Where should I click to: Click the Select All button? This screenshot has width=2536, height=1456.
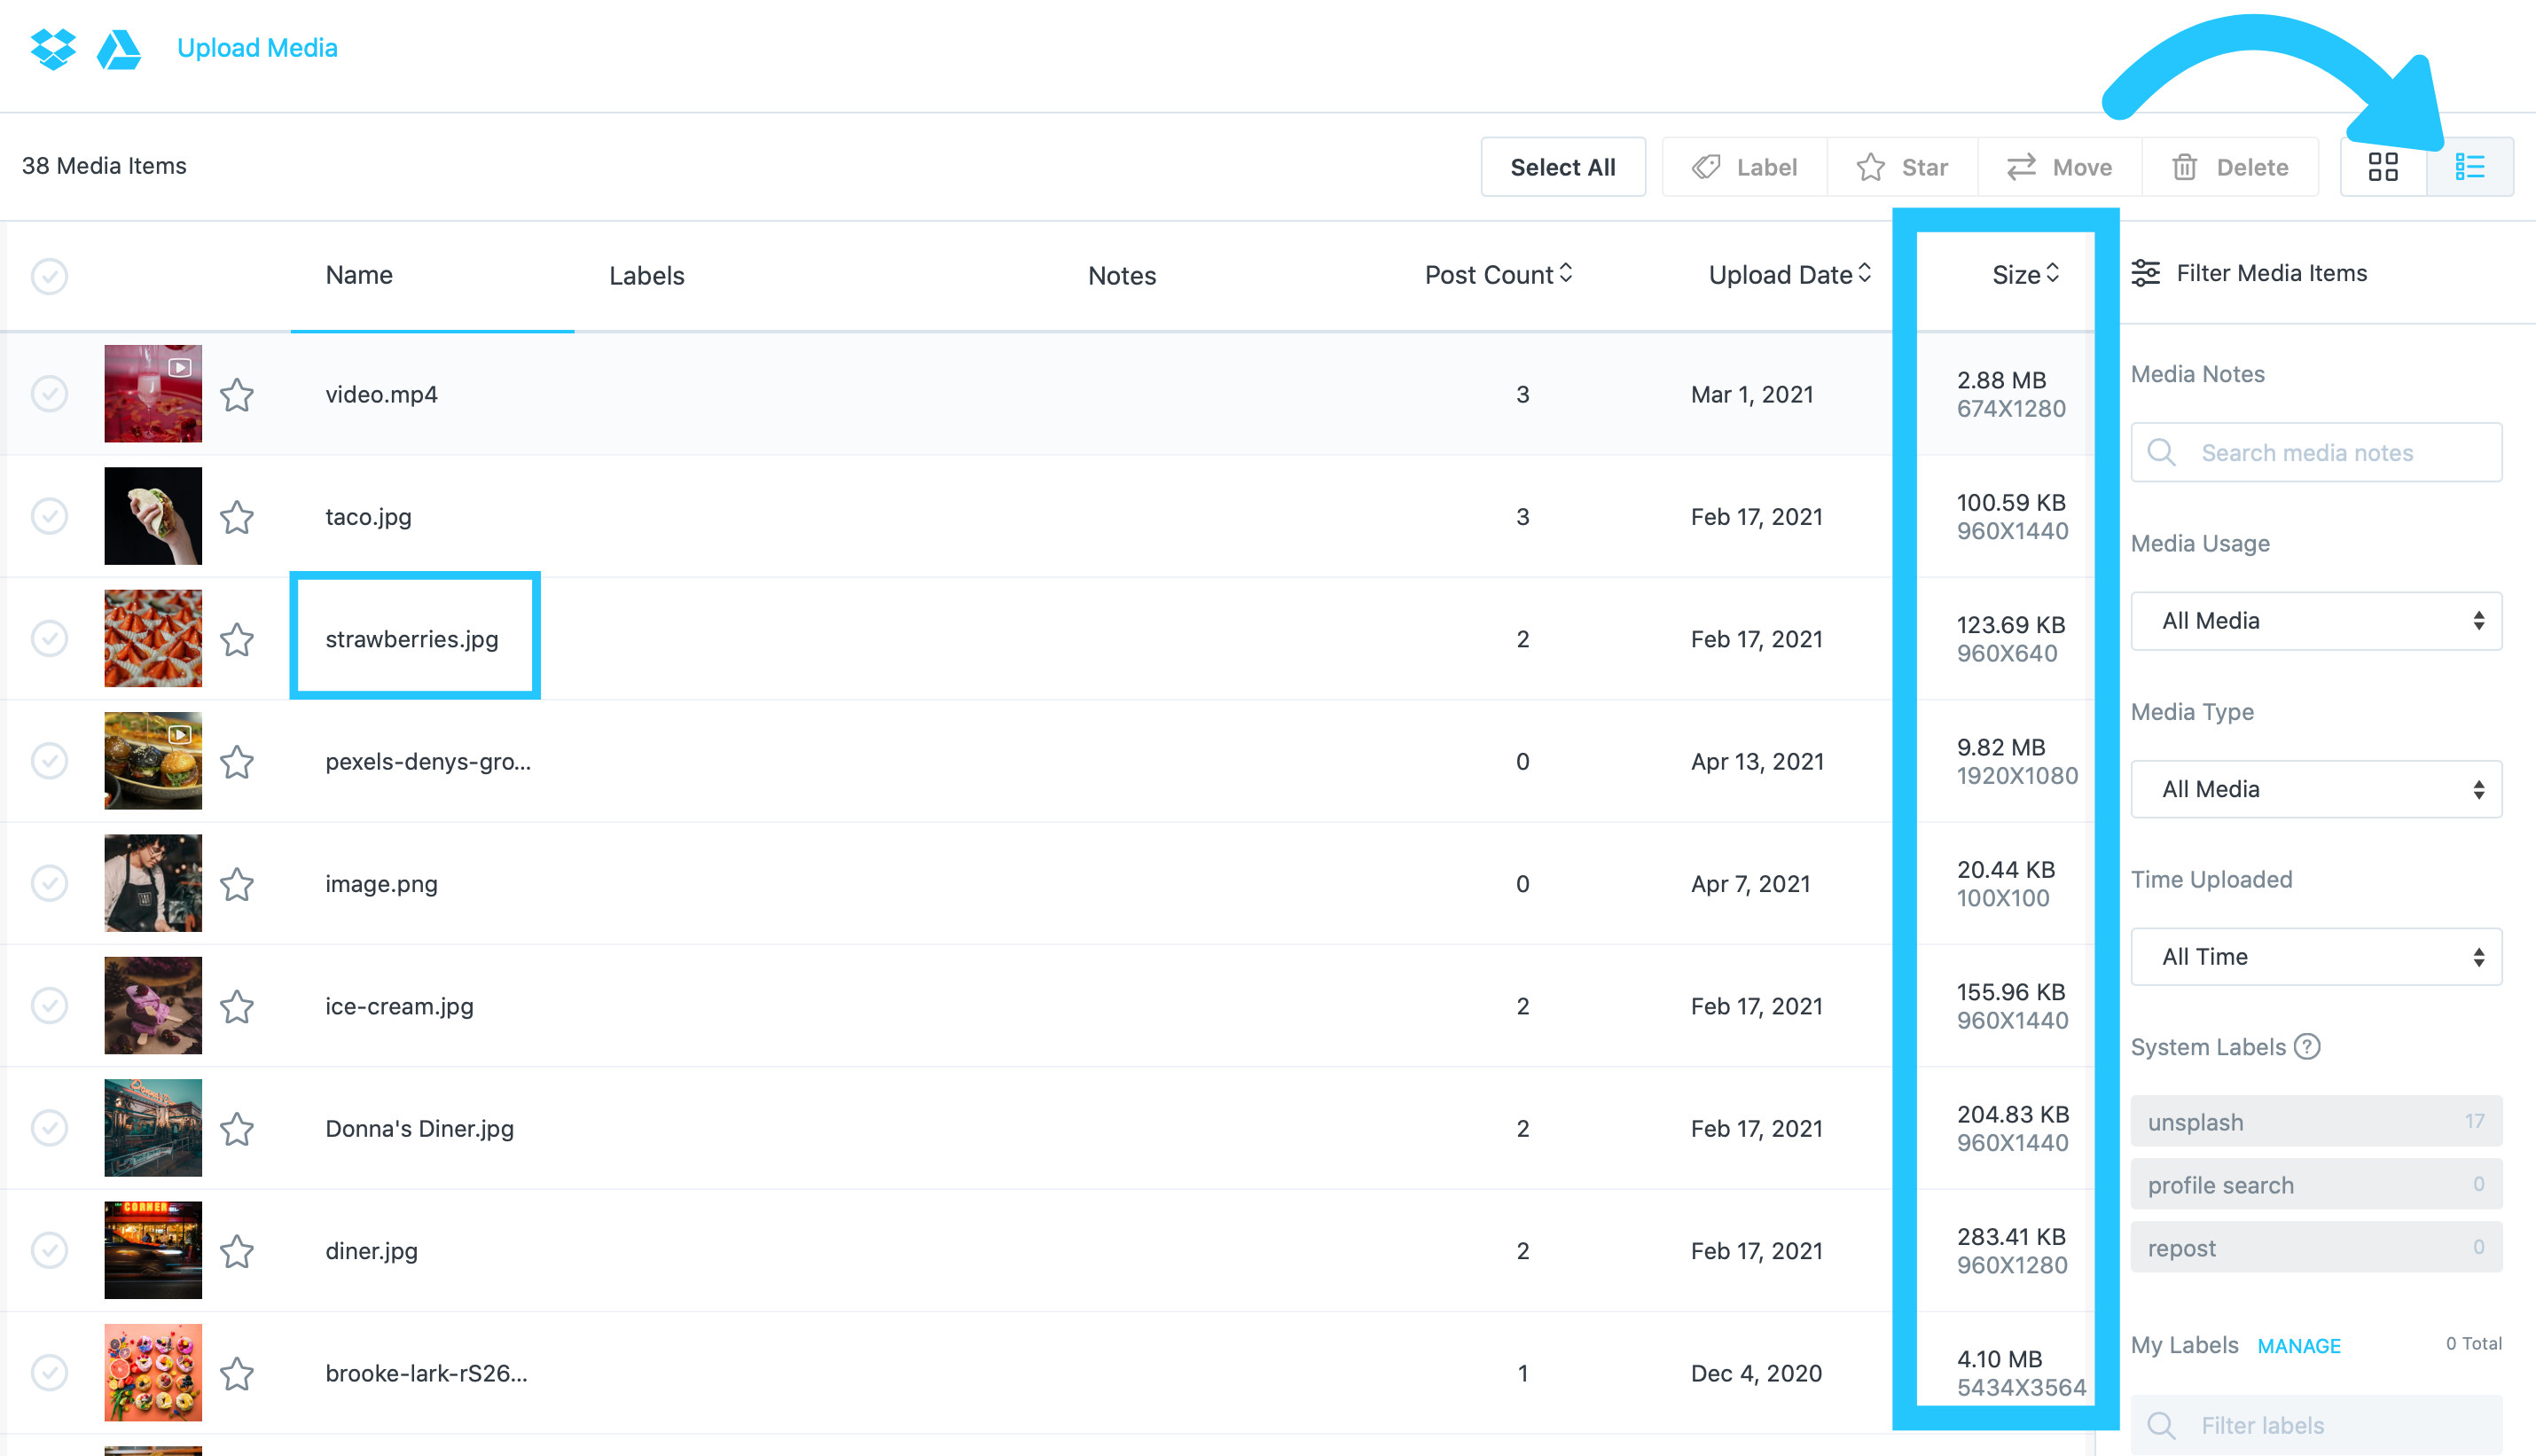click(x=1562, y=167)
